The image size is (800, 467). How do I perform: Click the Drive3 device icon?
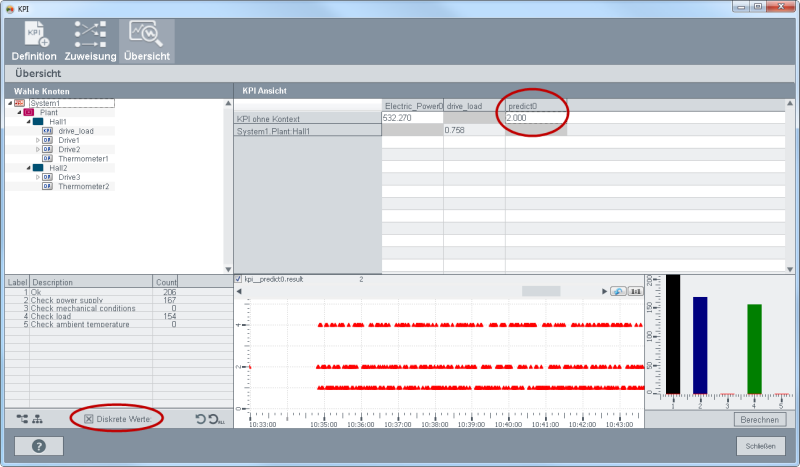coord(47,177)
